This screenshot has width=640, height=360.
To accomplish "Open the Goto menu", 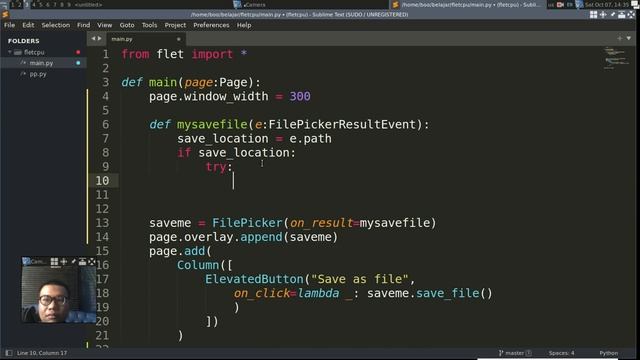I will 127,25.
